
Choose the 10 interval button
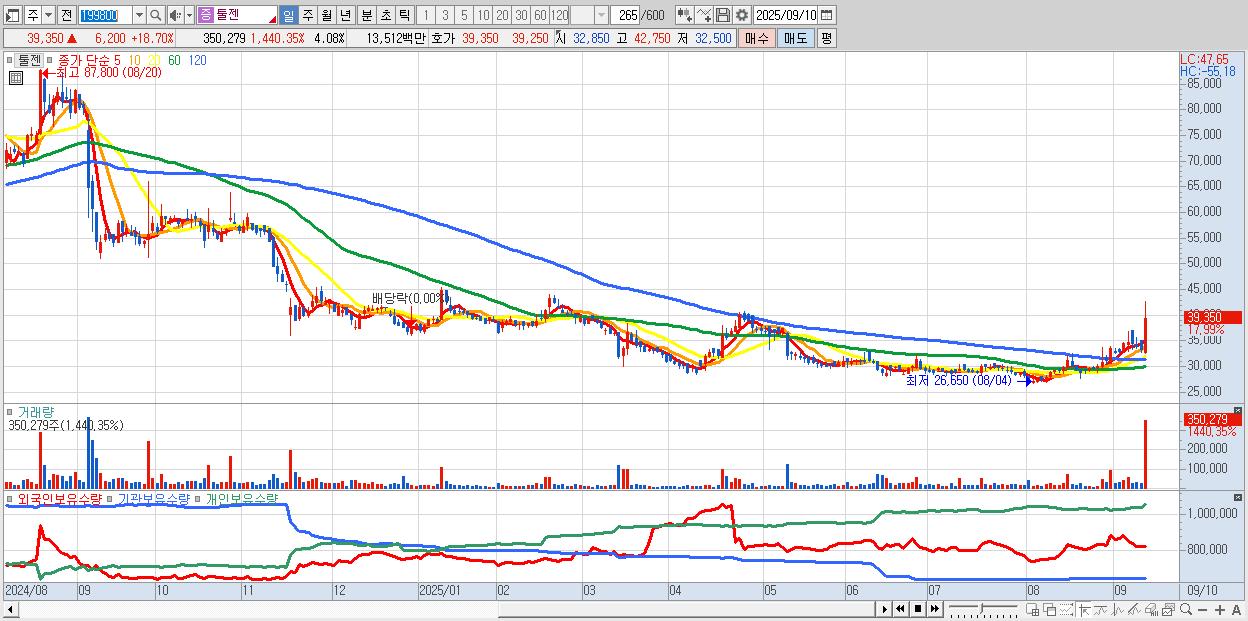[483, 15]
